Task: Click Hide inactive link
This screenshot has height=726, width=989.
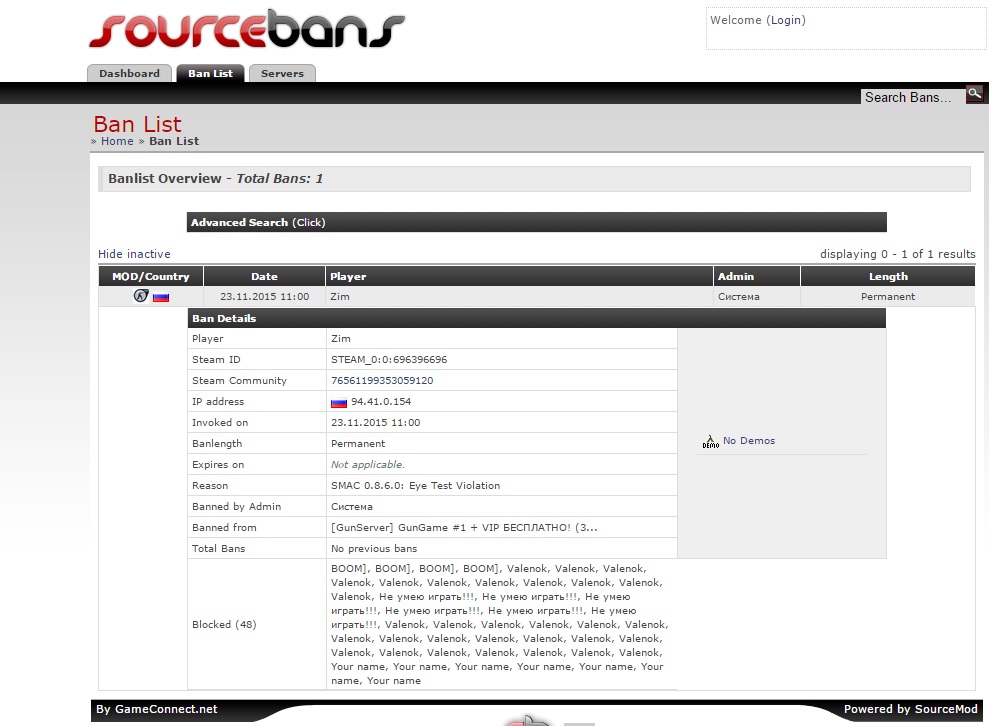Action: 134,254
